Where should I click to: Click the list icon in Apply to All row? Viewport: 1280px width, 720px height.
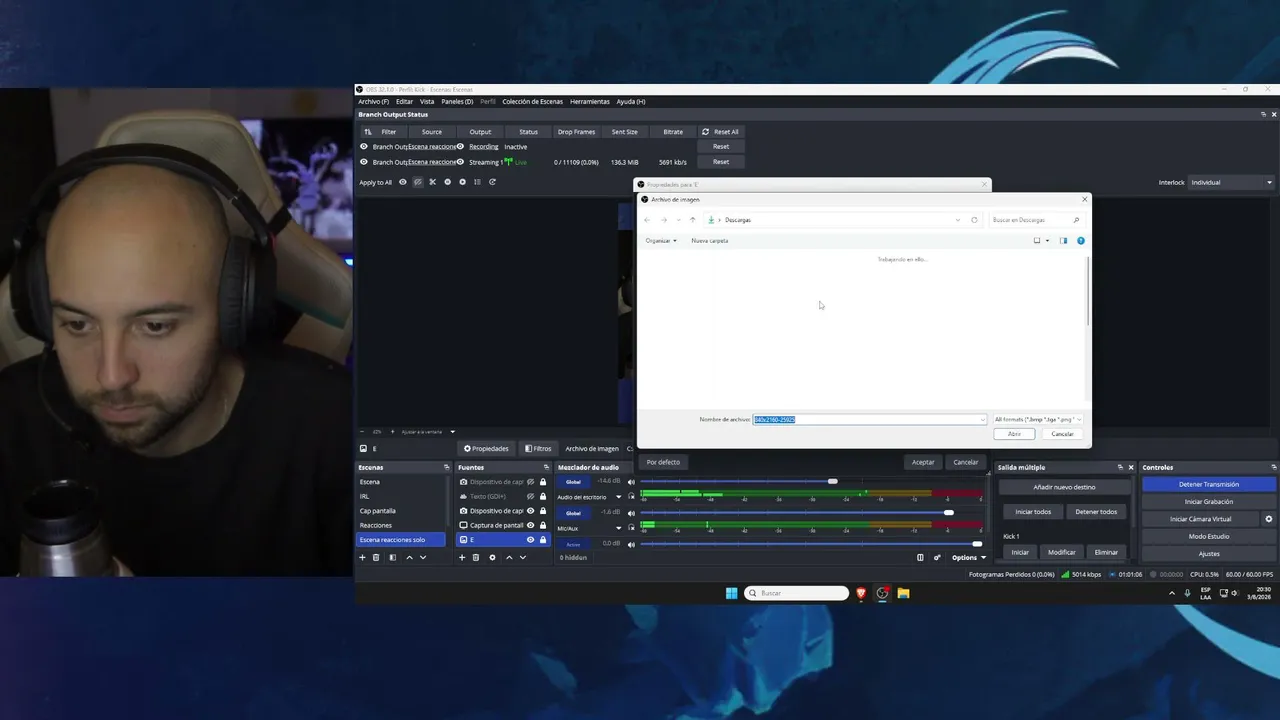(477, 182)
